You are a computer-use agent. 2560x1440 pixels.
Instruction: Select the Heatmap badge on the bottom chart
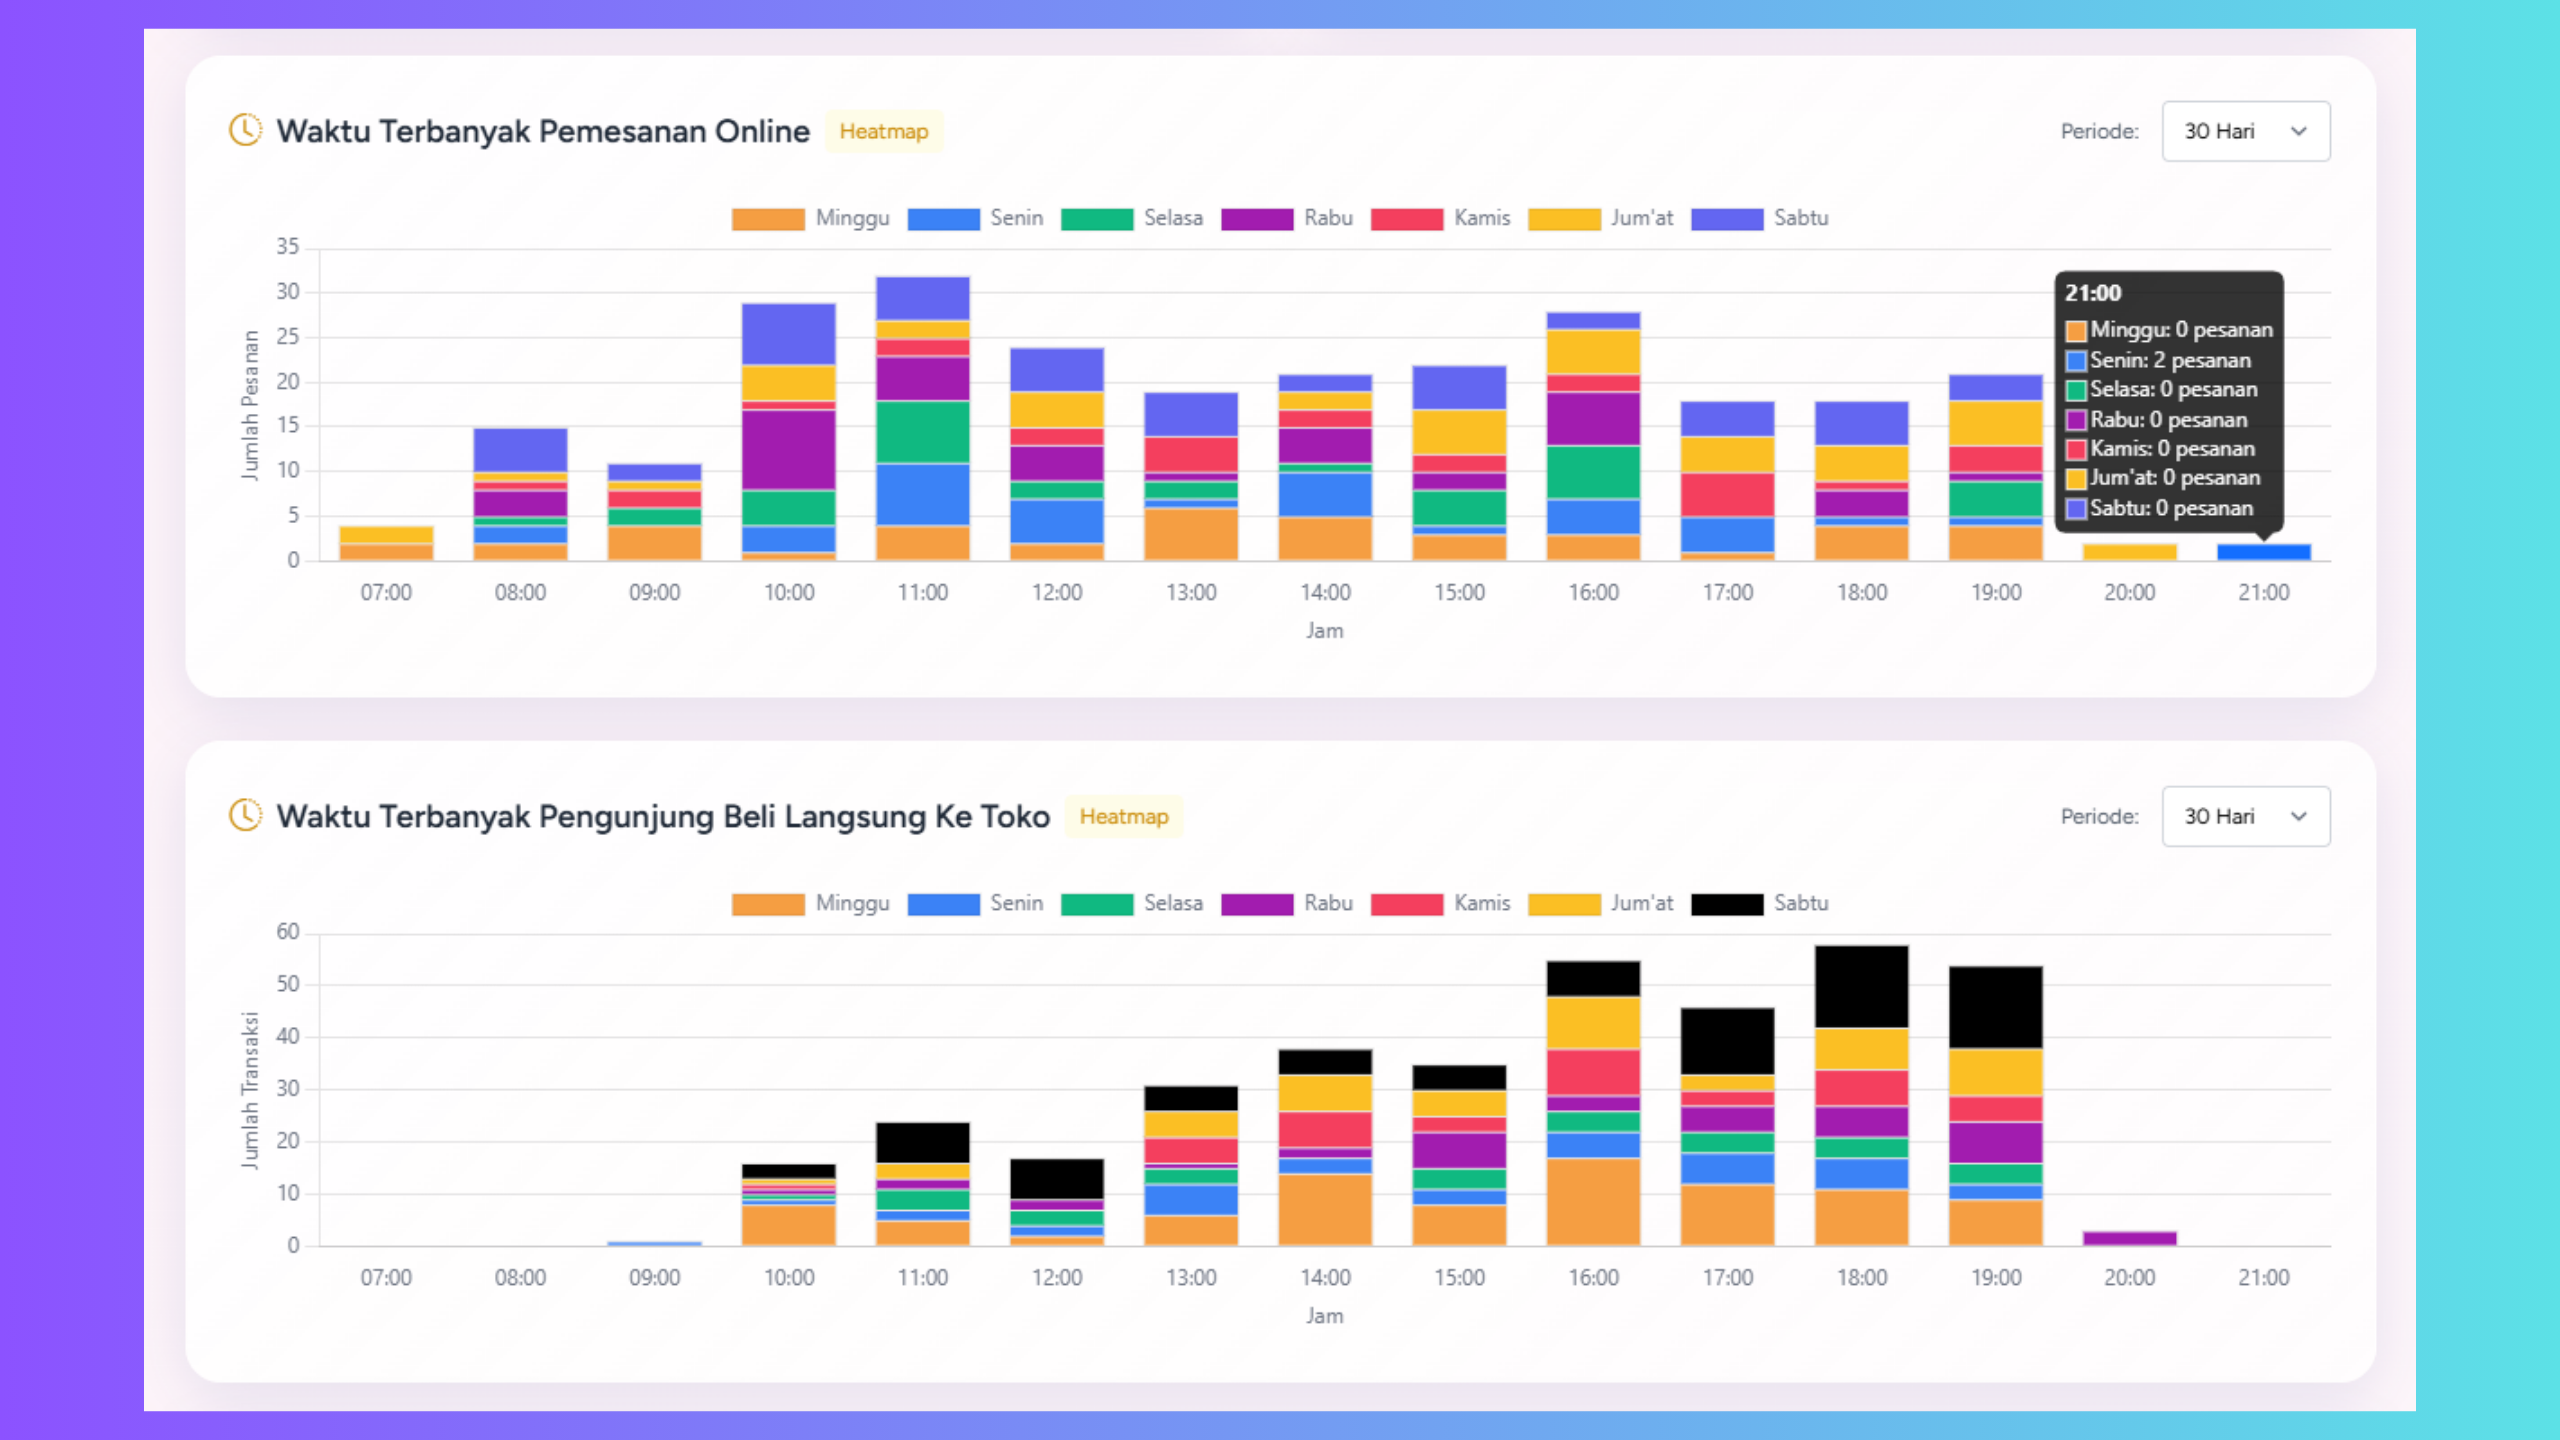tap(1124, 816)
